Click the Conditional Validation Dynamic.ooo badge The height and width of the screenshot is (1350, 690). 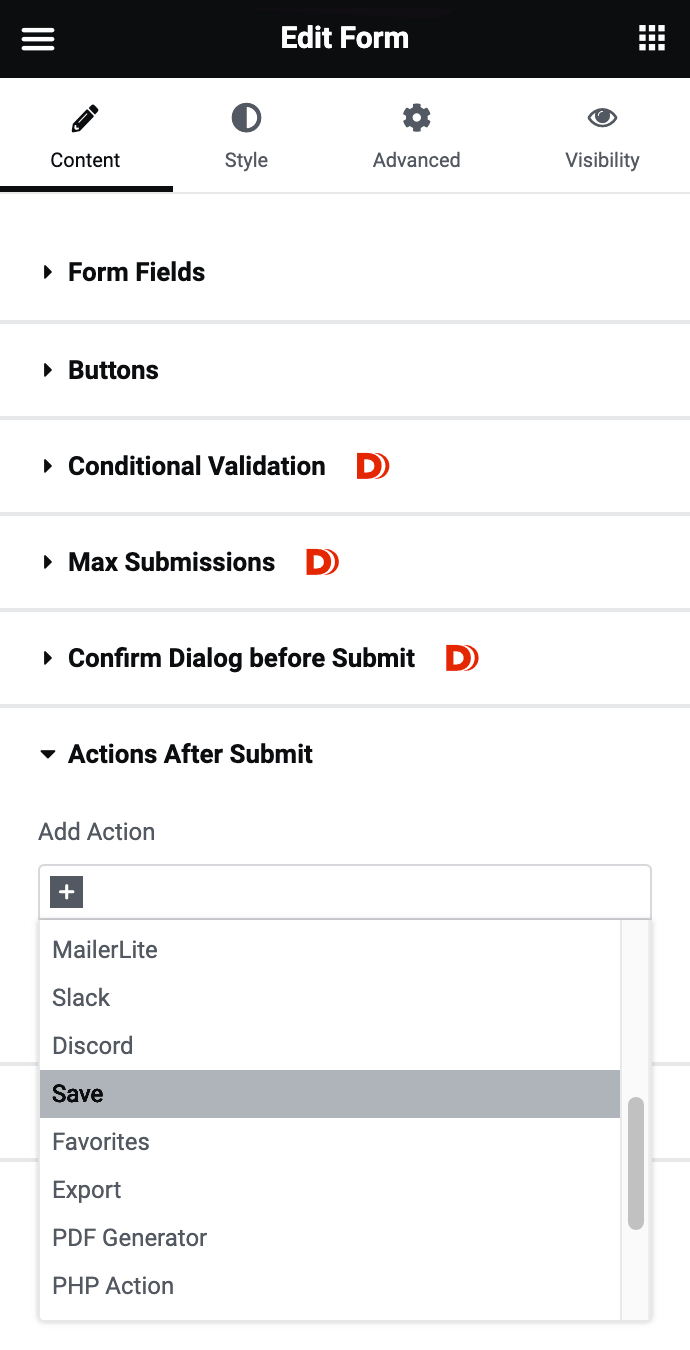pyautogui.click(x=372, y=466)
